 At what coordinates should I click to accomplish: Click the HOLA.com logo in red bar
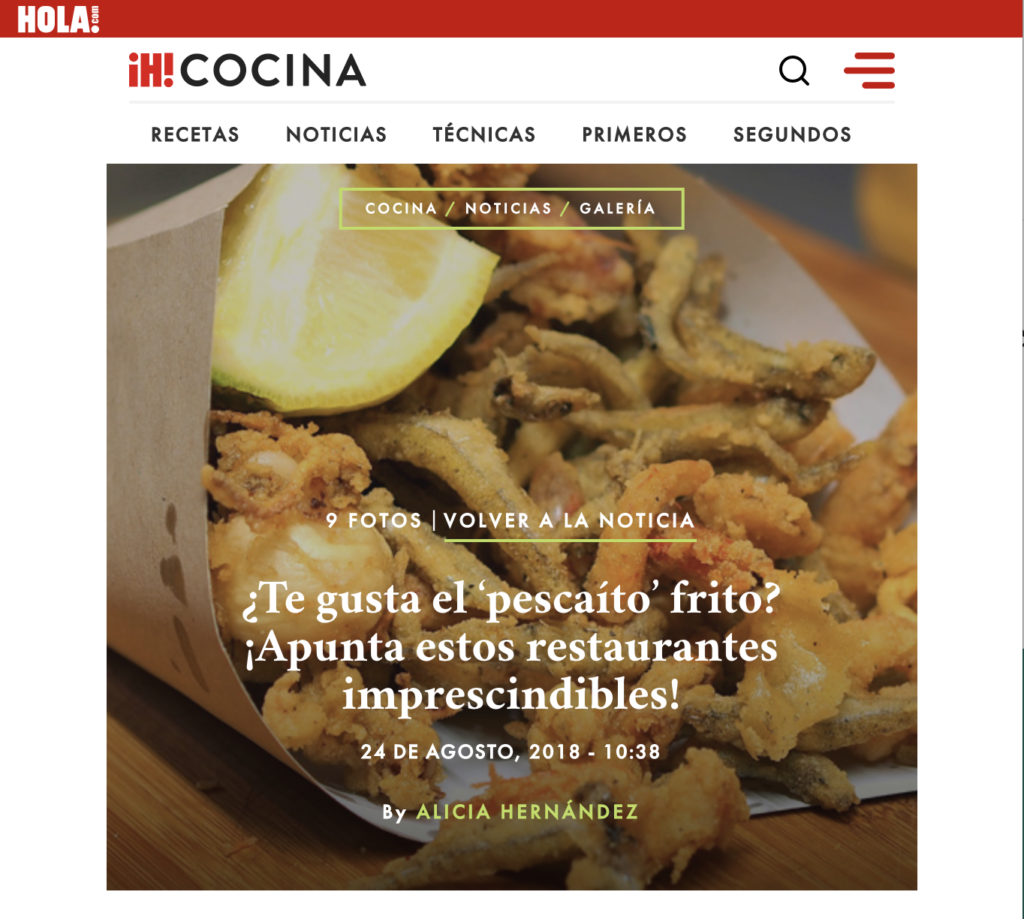58,19
